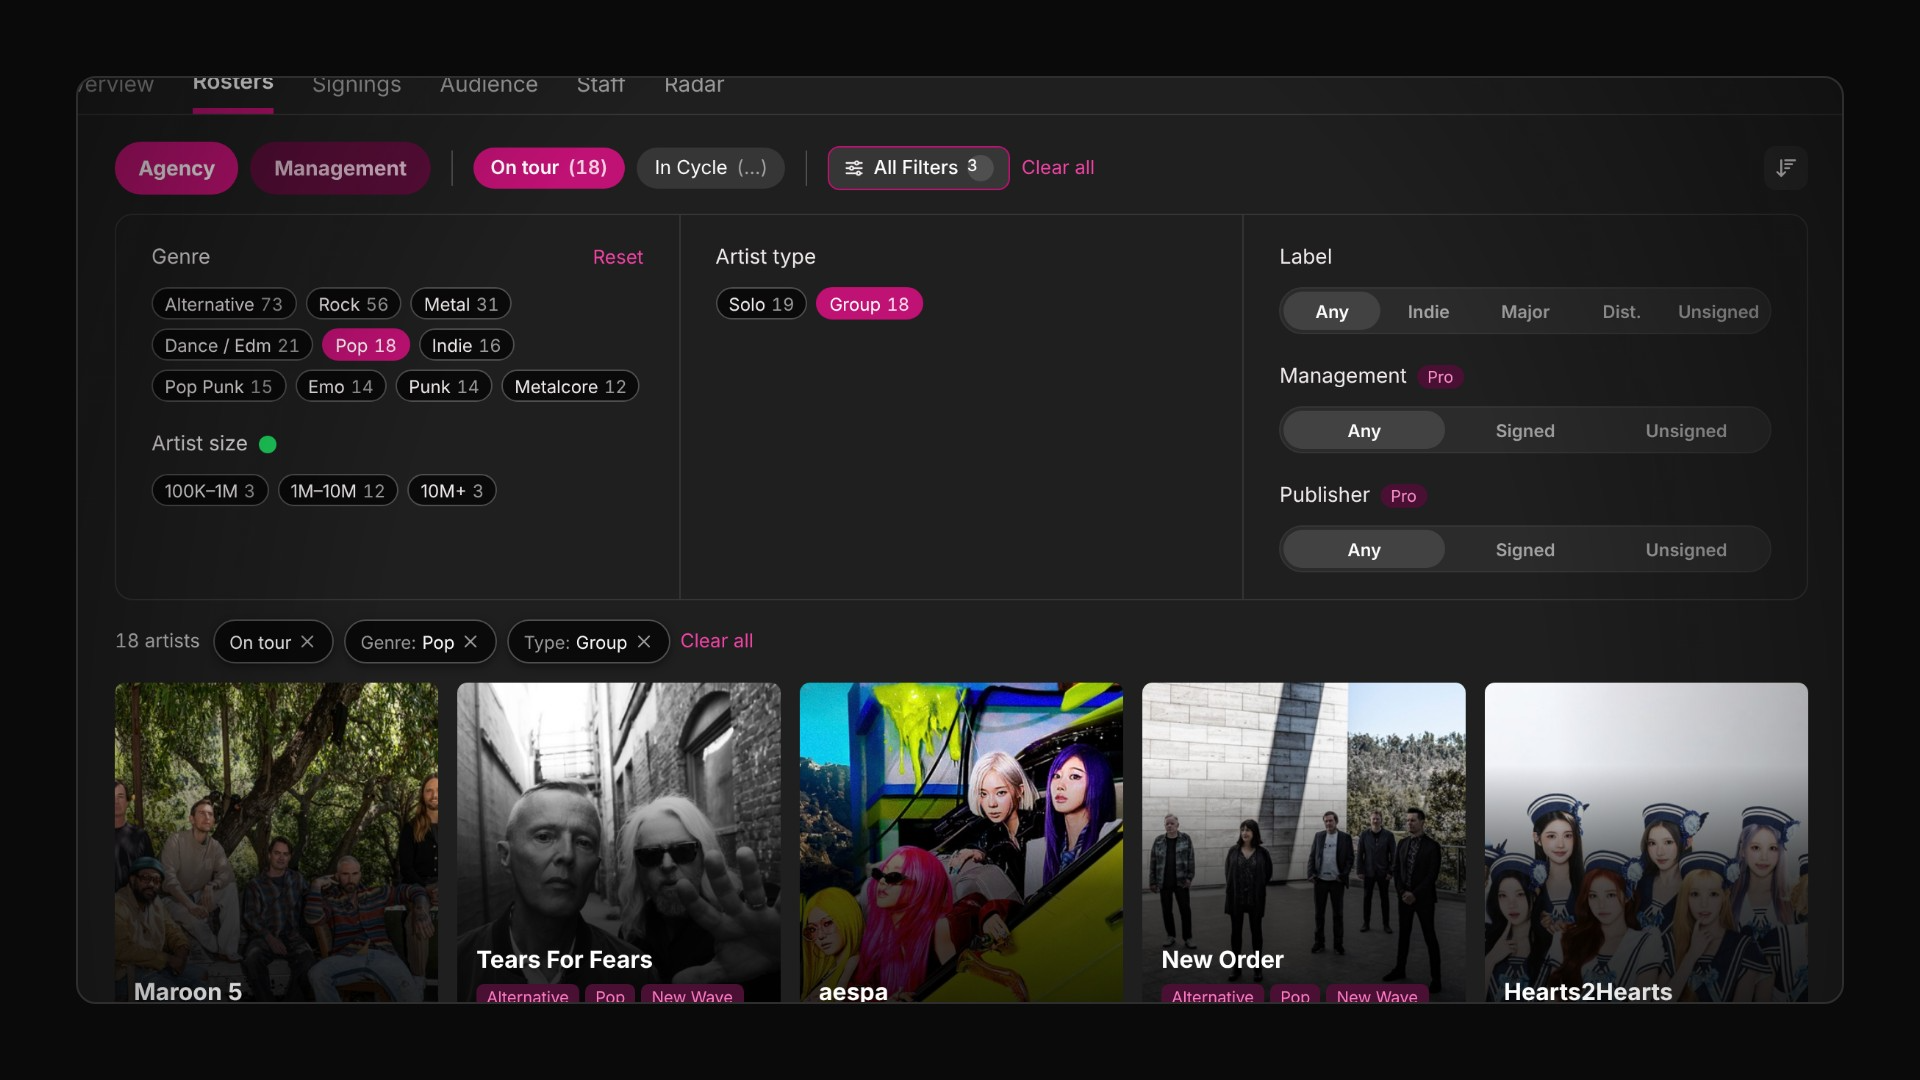This screenshot has height=1080, width=1920.
Task: Open the Tears For Fears artist card
Action: [619, 843]
